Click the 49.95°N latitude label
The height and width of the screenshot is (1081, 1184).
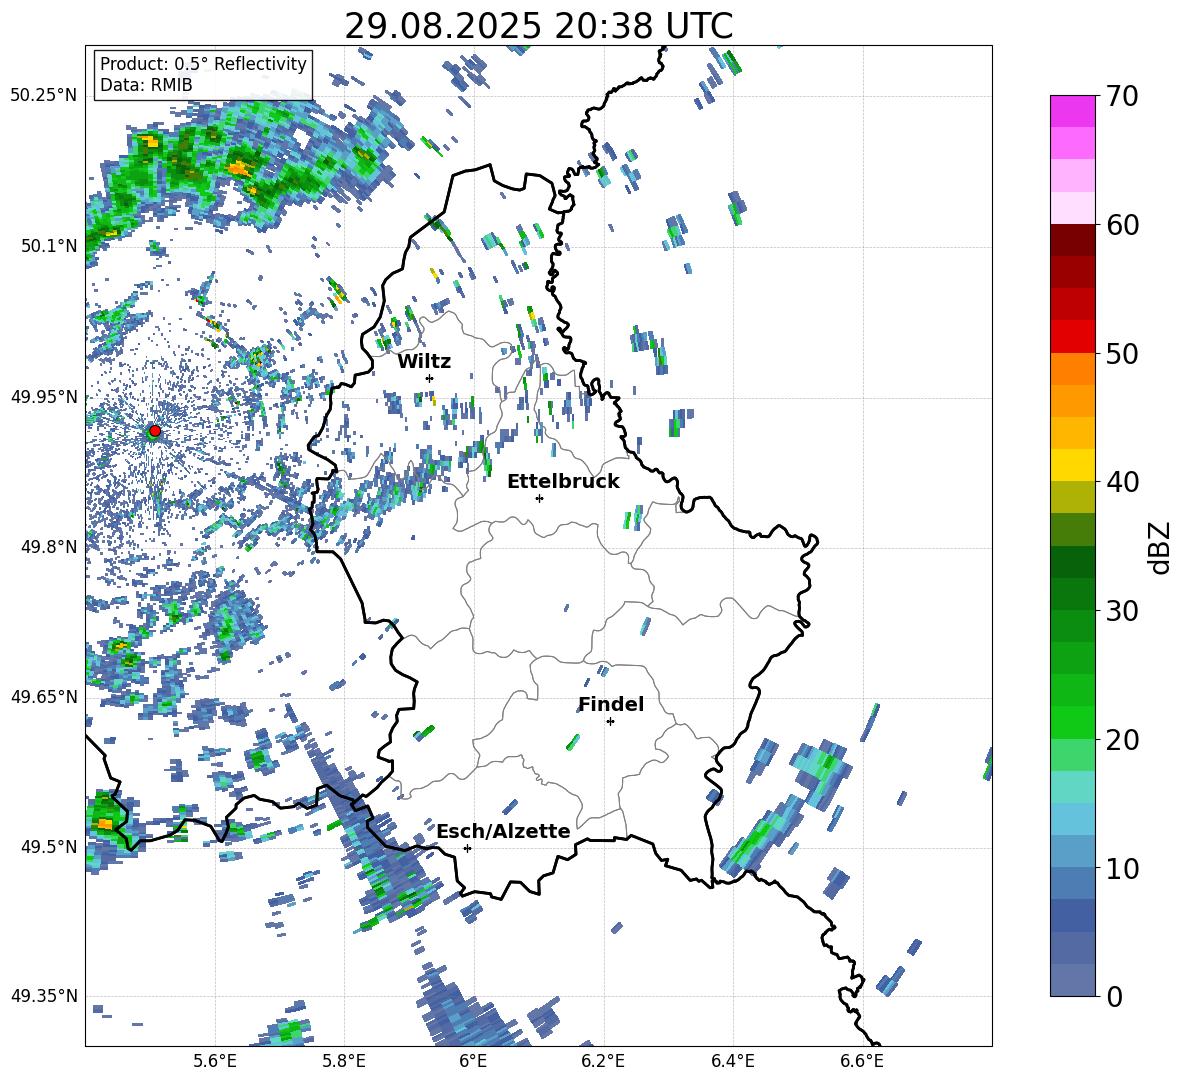pyautogui.click(x=44, y=396)
